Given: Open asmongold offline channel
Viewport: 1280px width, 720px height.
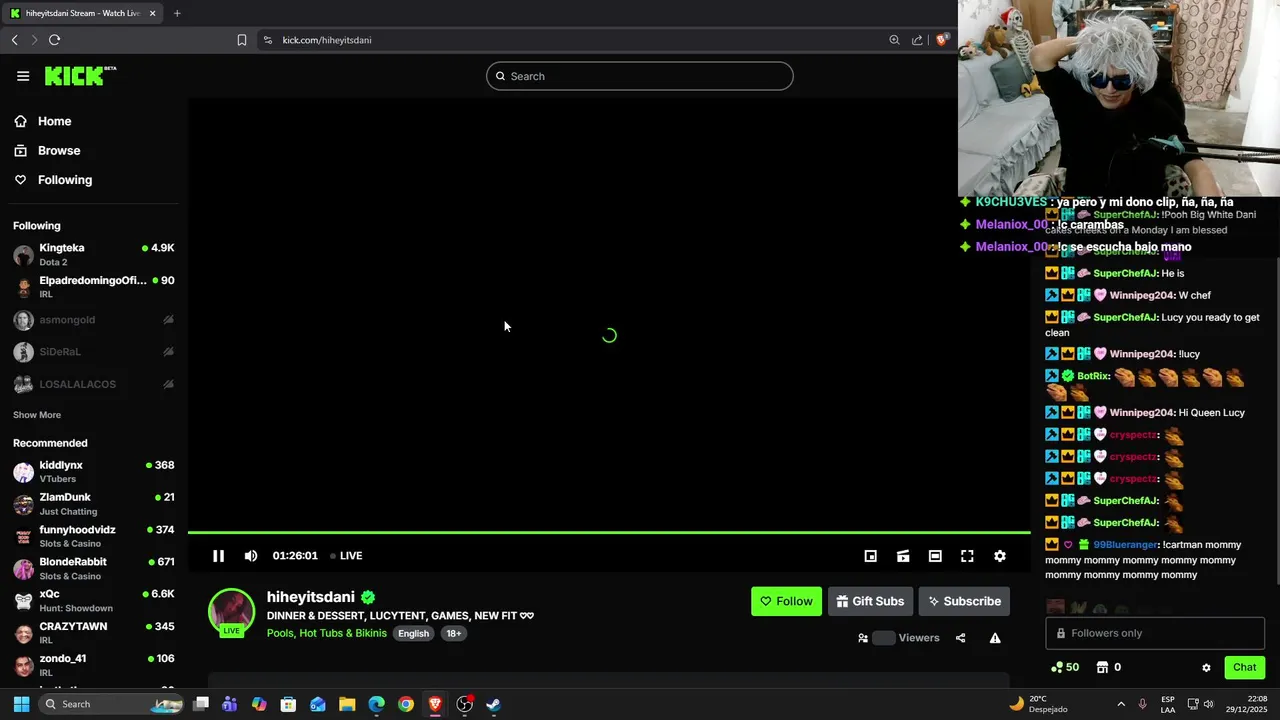Looking at the screenshot, I should (x=92, y=320).
